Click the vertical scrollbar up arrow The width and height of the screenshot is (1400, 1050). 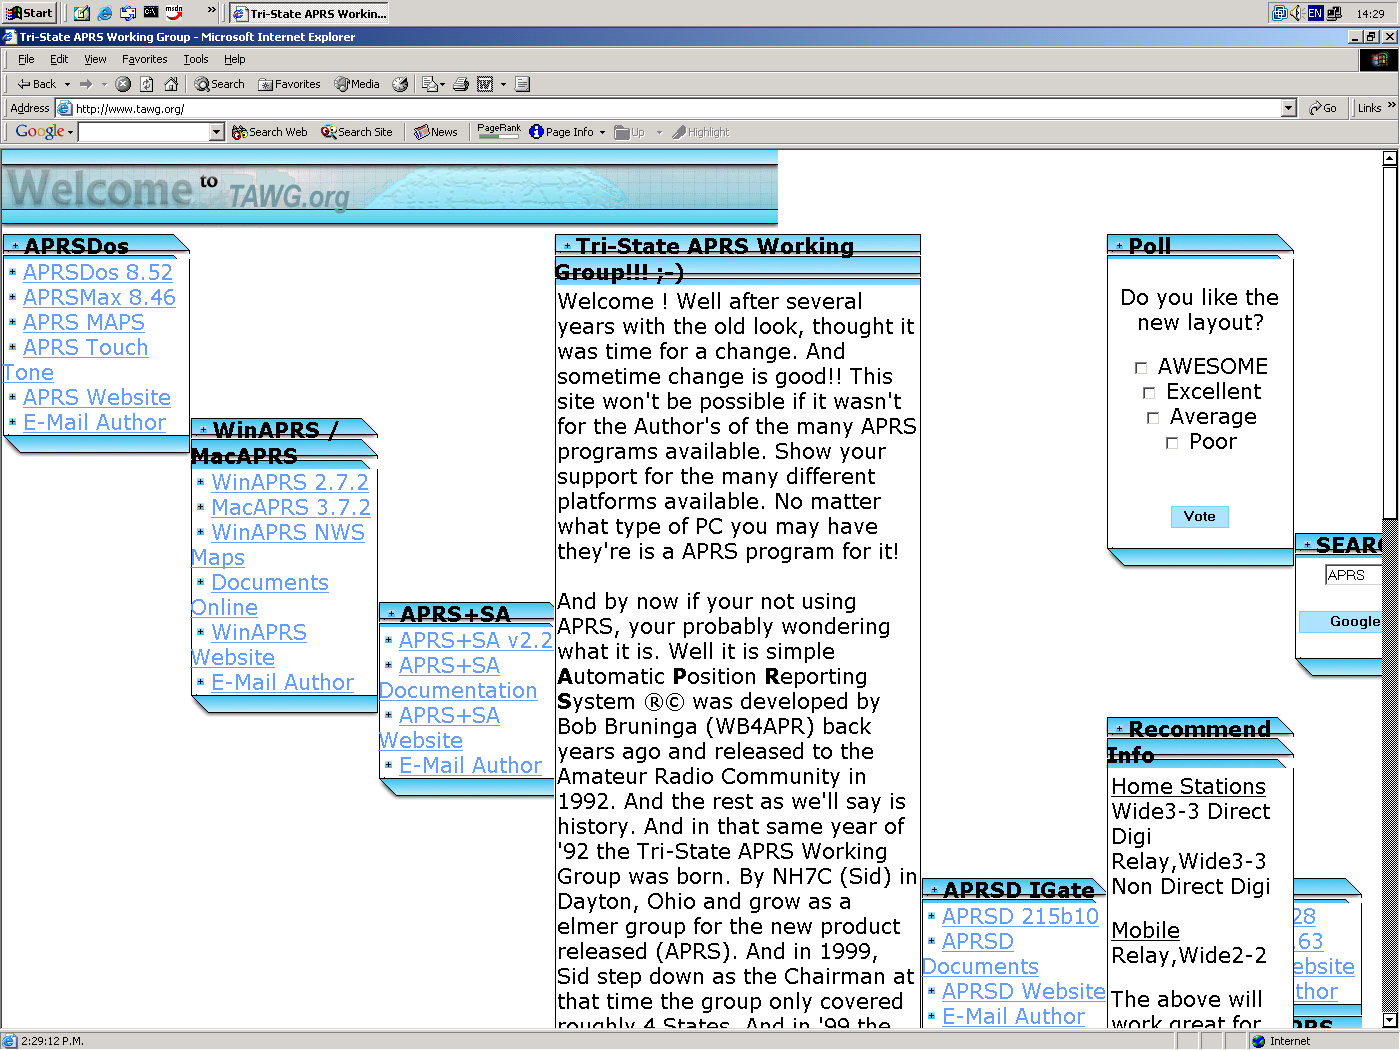(1389, 158)
